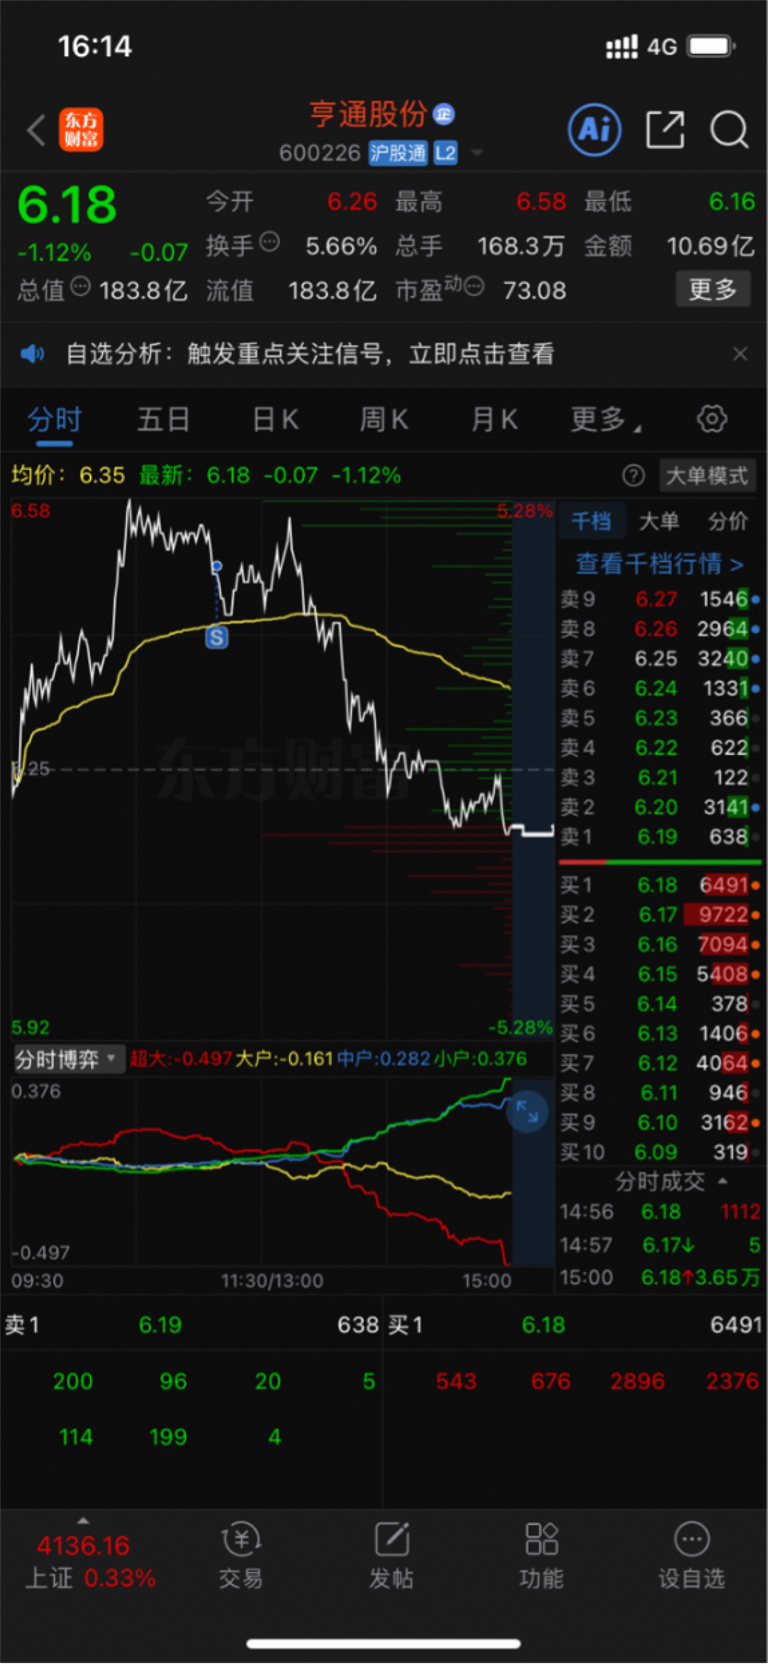Open the 东方财富 logo icon

pyautogui.click(x=81, y=130)
